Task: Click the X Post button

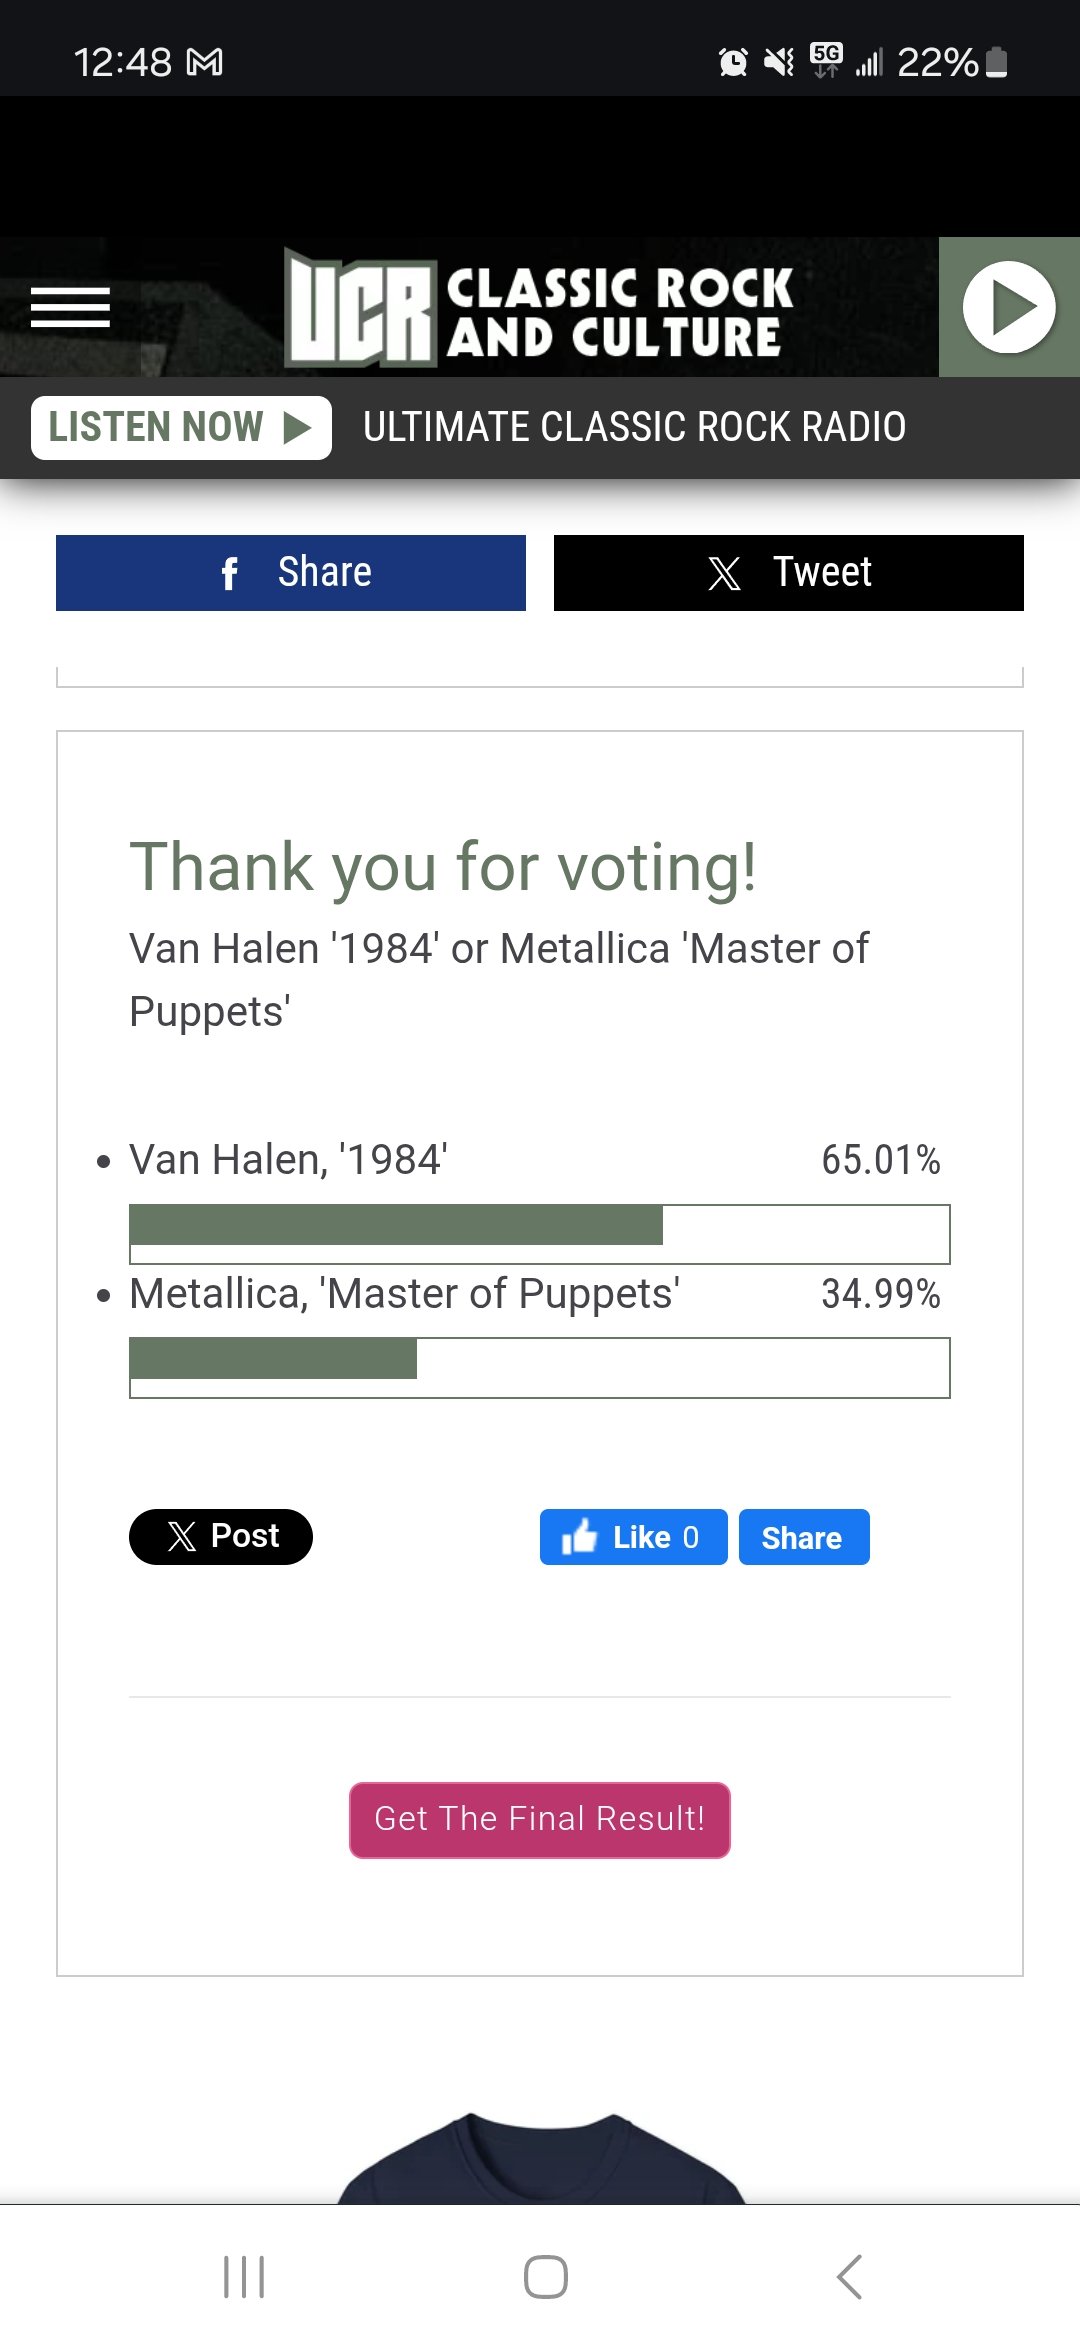Action: tap(221, 1537)
